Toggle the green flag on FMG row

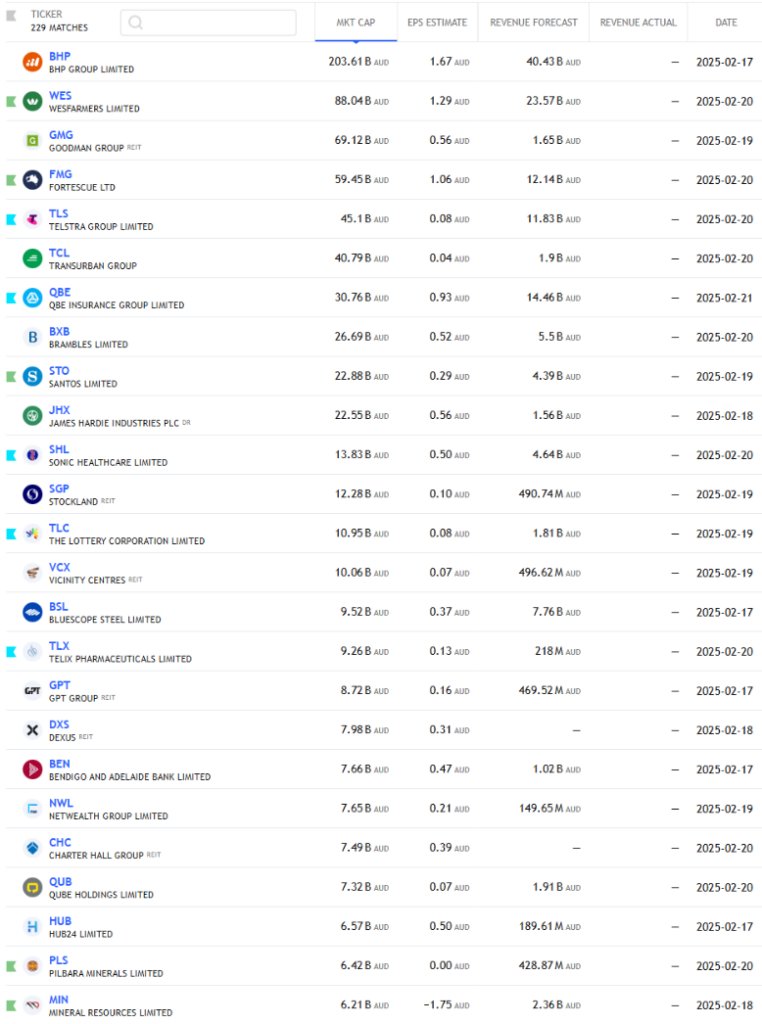(x=11, y=180)
